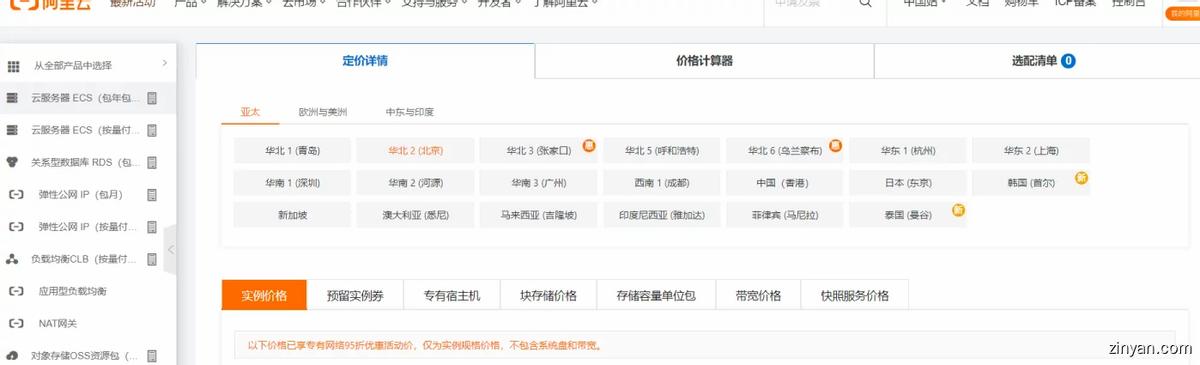Choose region 华北 5 (呼和浩特)

click(661, 151)
